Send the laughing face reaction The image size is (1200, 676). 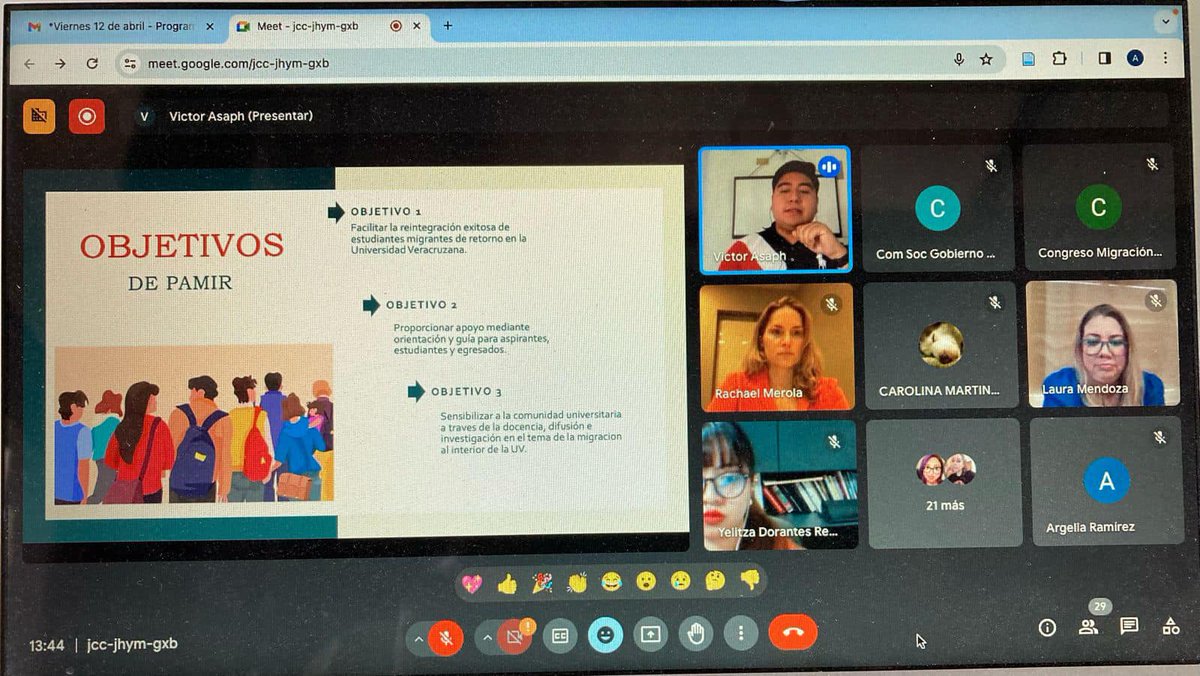tap(611, 581)
